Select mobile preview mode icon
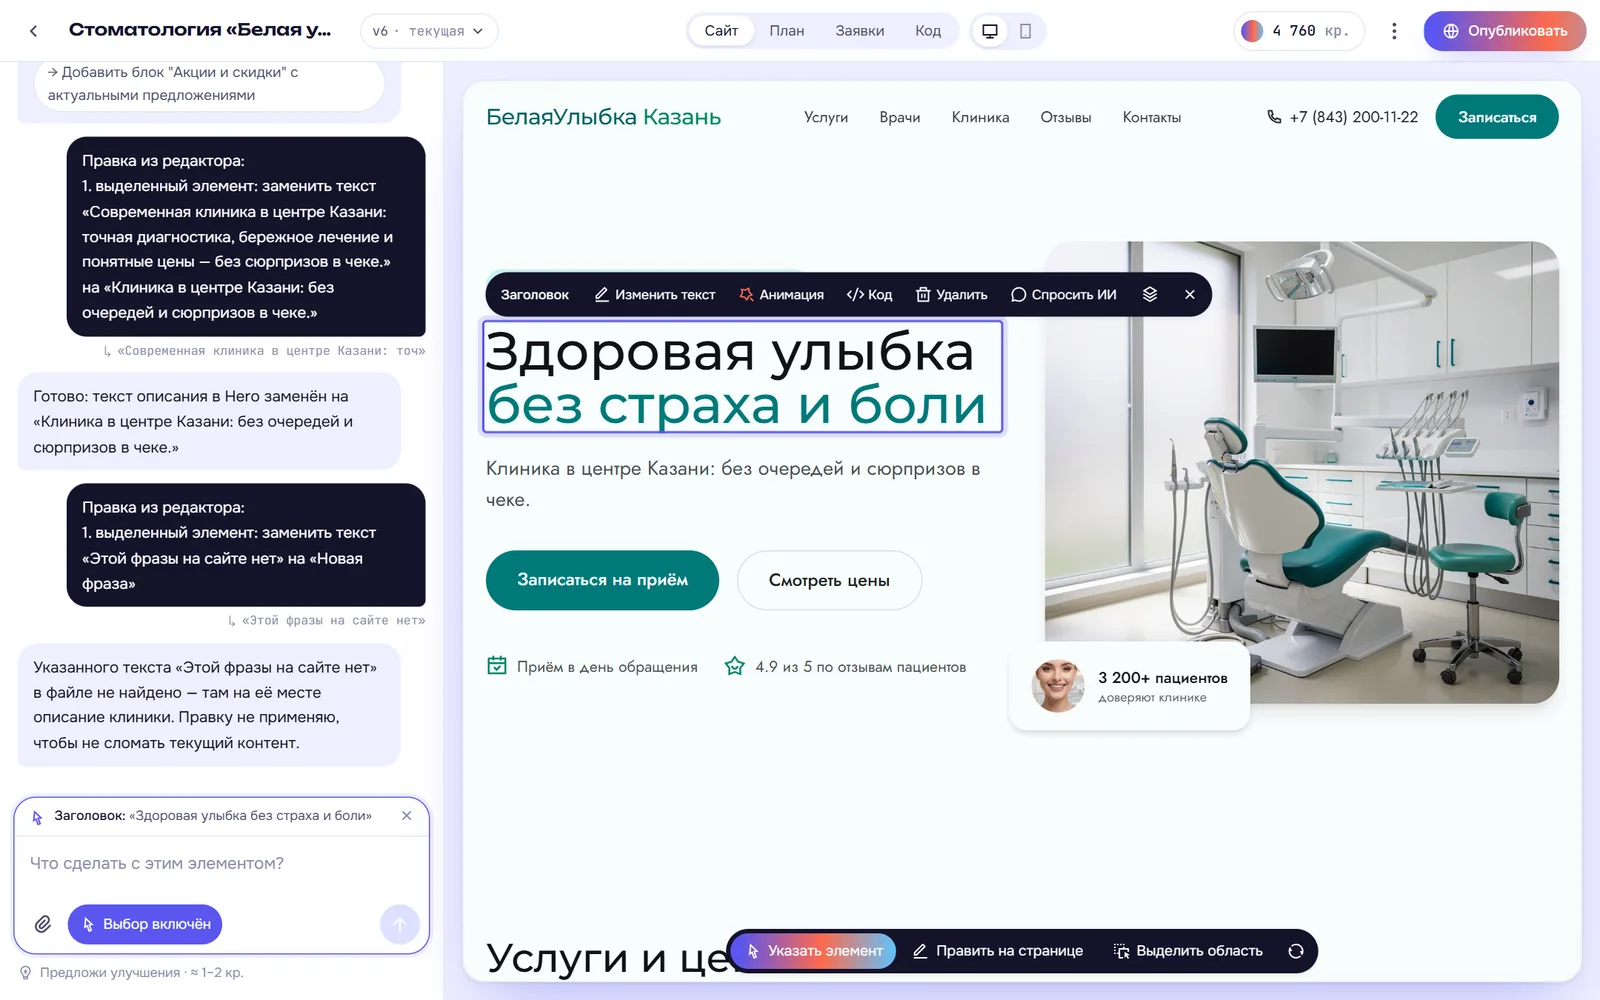 1025,31
